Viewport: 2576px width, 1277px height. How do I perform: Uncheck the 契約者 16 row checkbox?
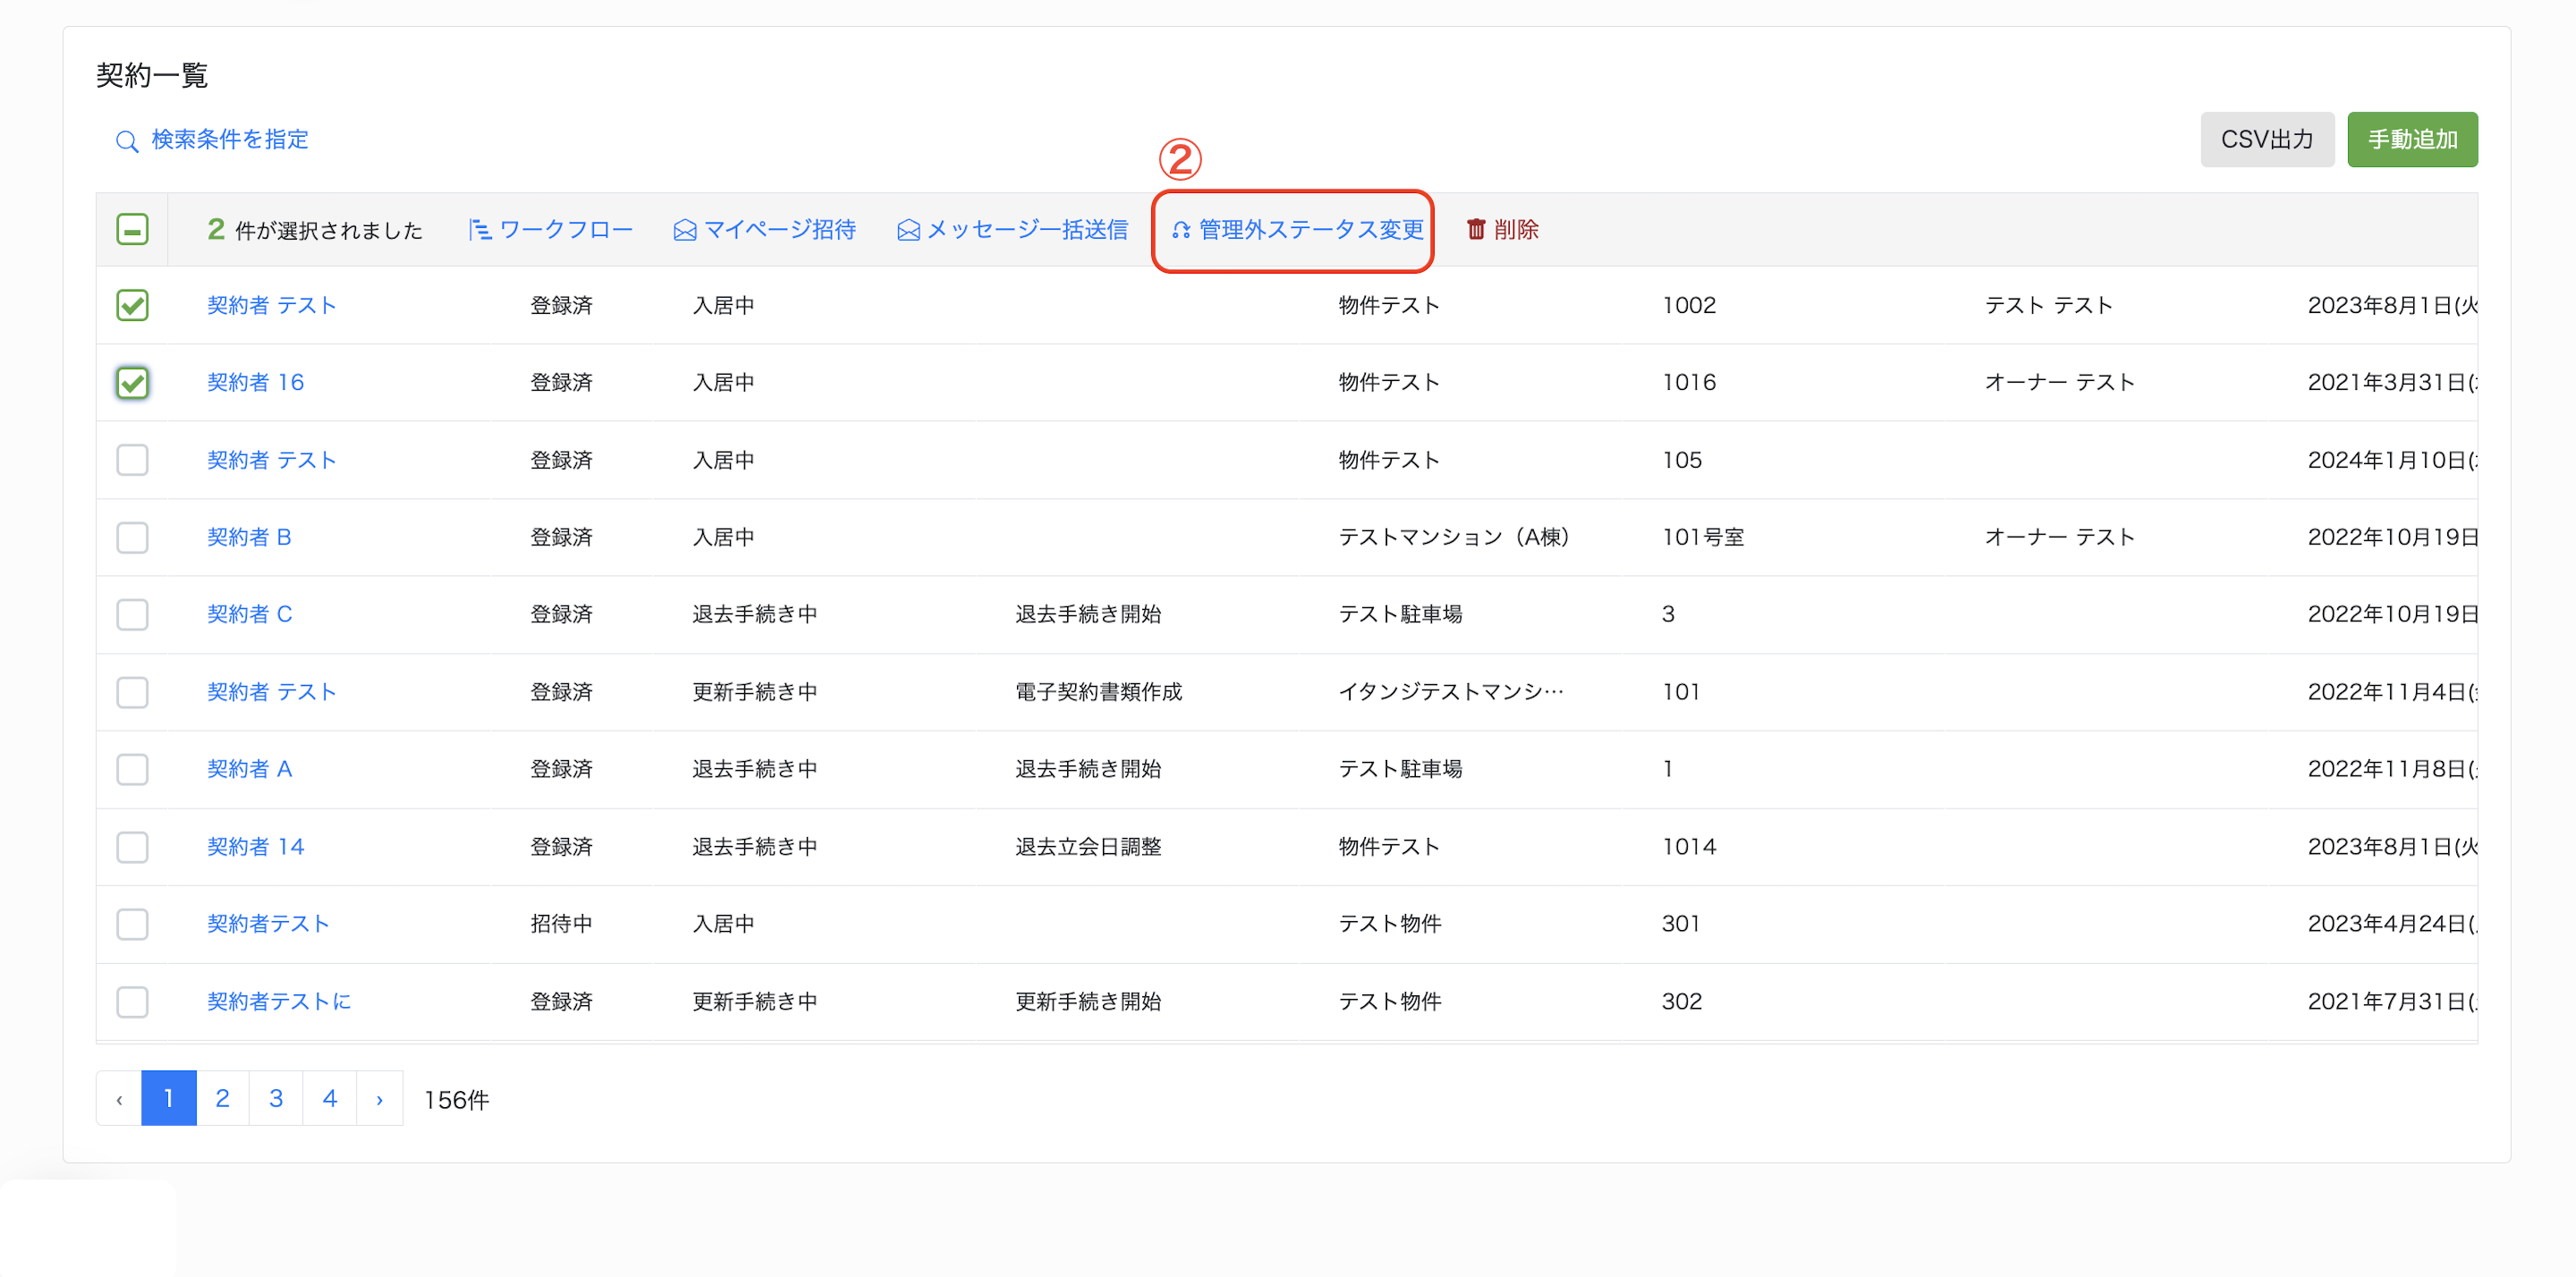point(132,382)
